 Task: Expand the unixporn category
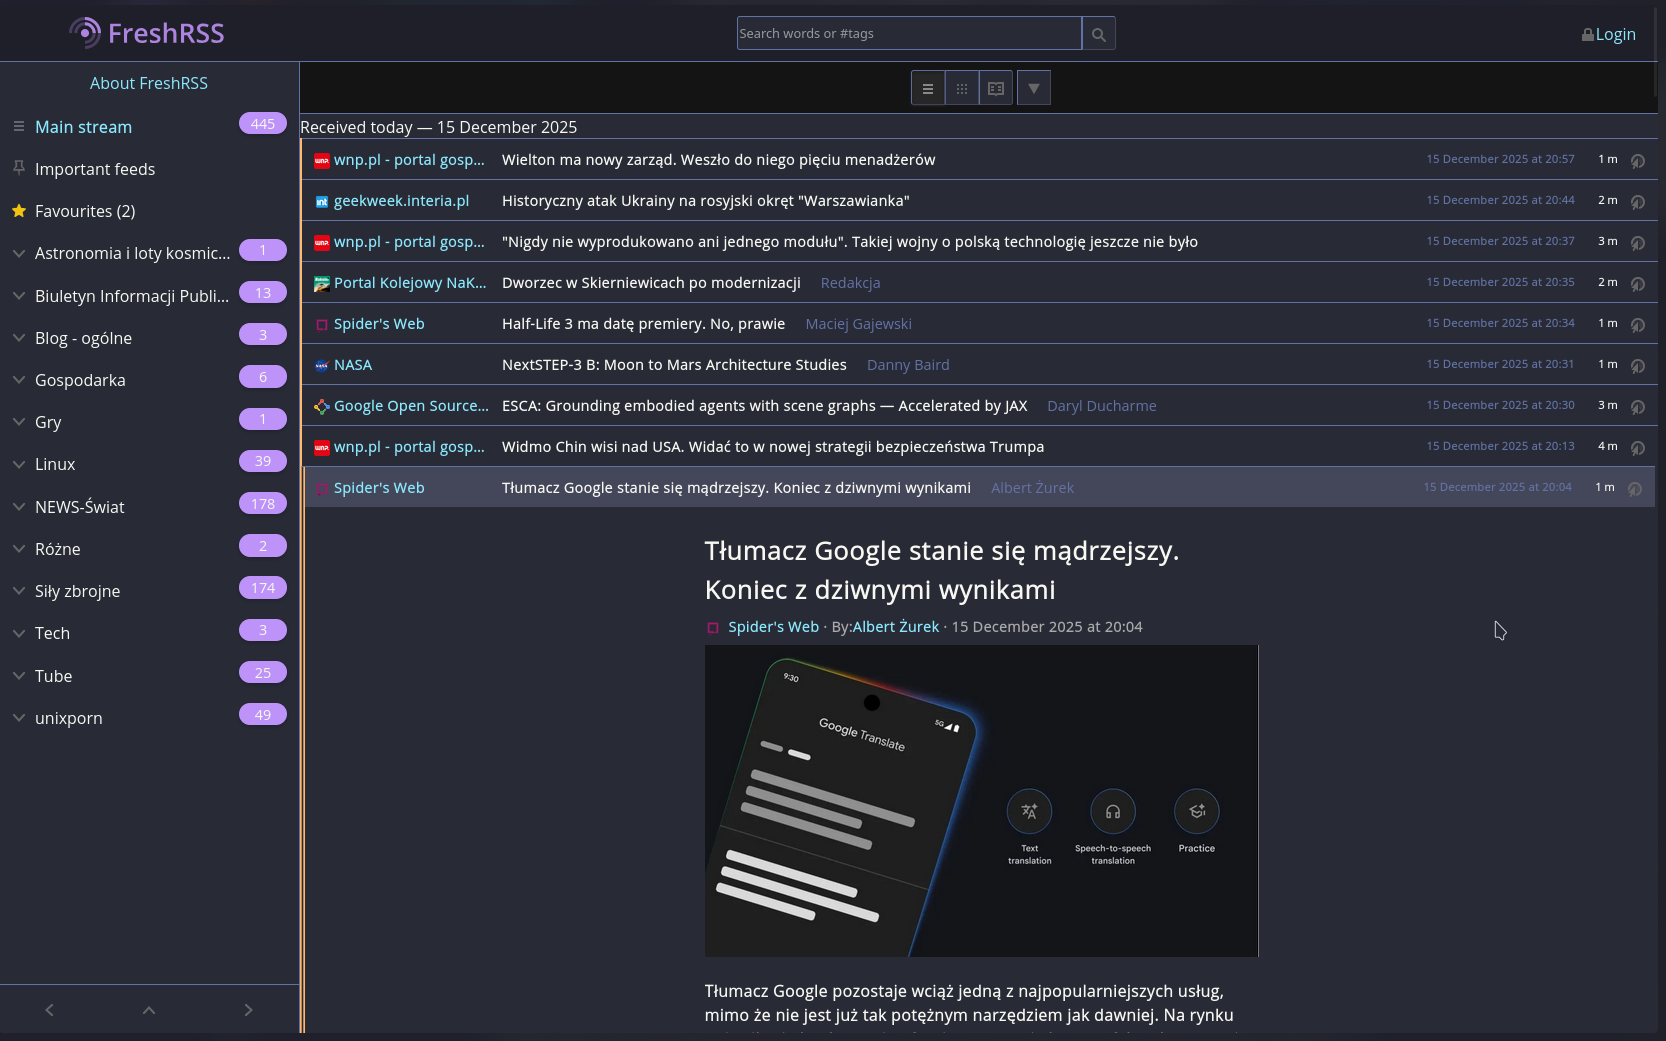coord(18,718)
